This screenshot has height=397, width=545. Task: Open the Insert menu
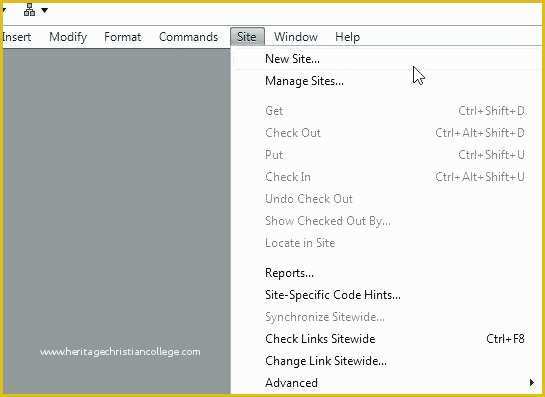pyautogui.click(x=17, y=37)
